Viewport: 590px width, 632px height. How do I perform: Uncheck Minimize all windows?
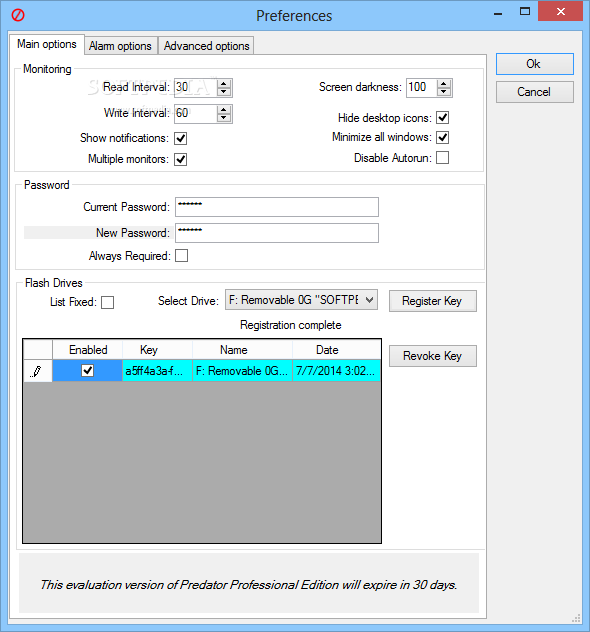click(442, 137)
